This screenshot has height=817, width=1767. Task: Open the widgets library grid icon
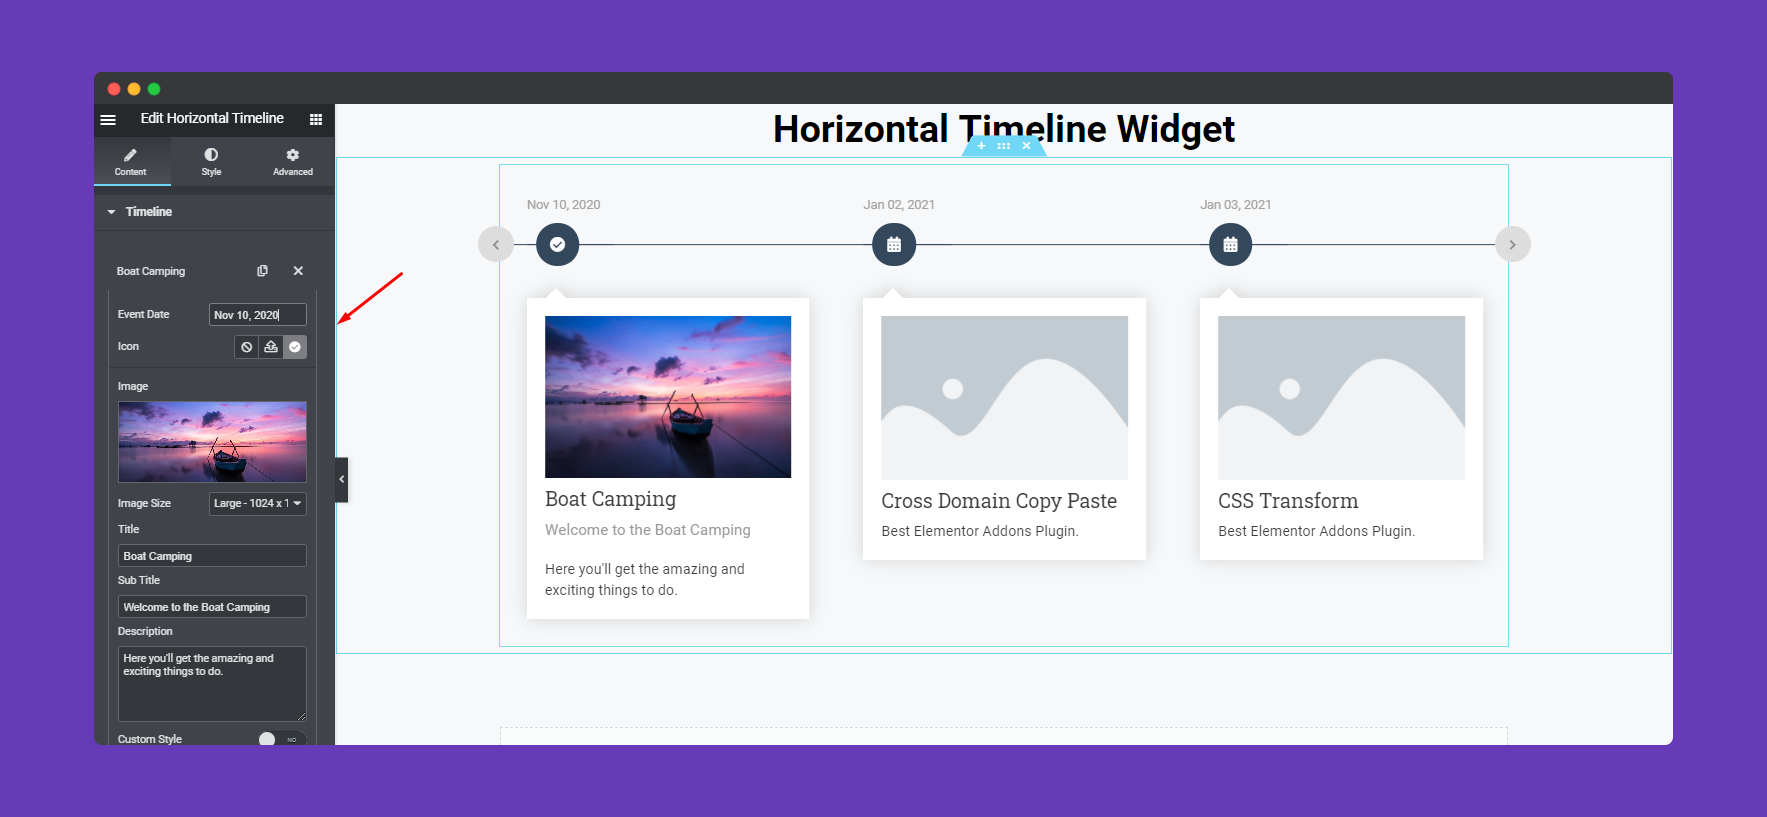point(316,119)
